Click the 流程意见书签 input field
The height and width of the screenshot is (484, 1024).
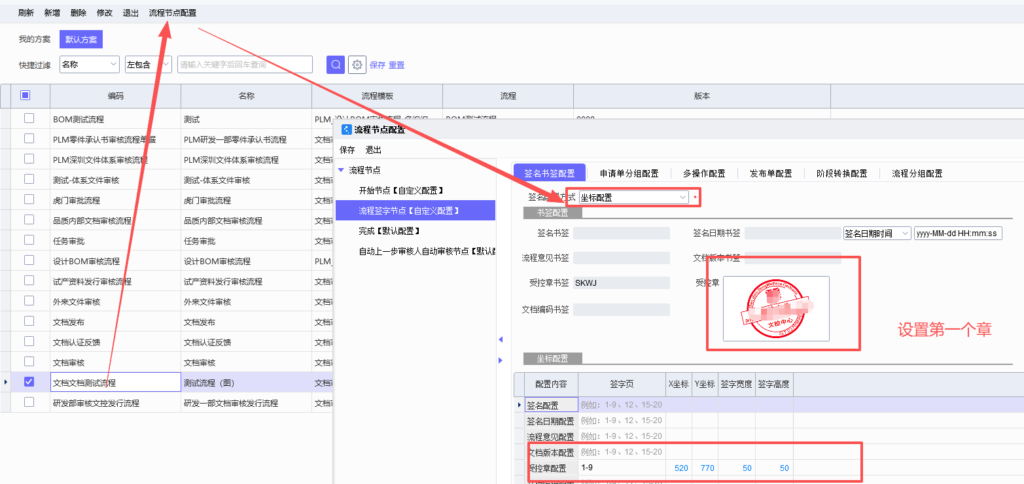(x=621, y=258)
